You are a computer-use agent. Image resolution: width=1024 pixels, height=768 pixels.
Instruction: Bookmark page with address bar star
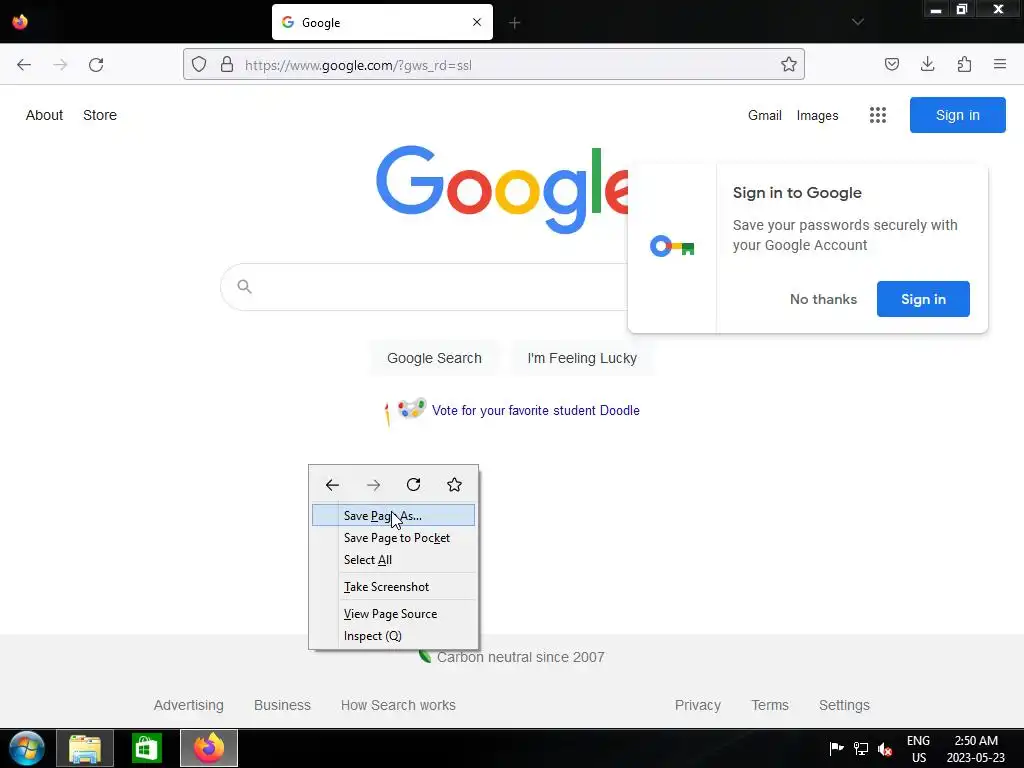point(789,65)
